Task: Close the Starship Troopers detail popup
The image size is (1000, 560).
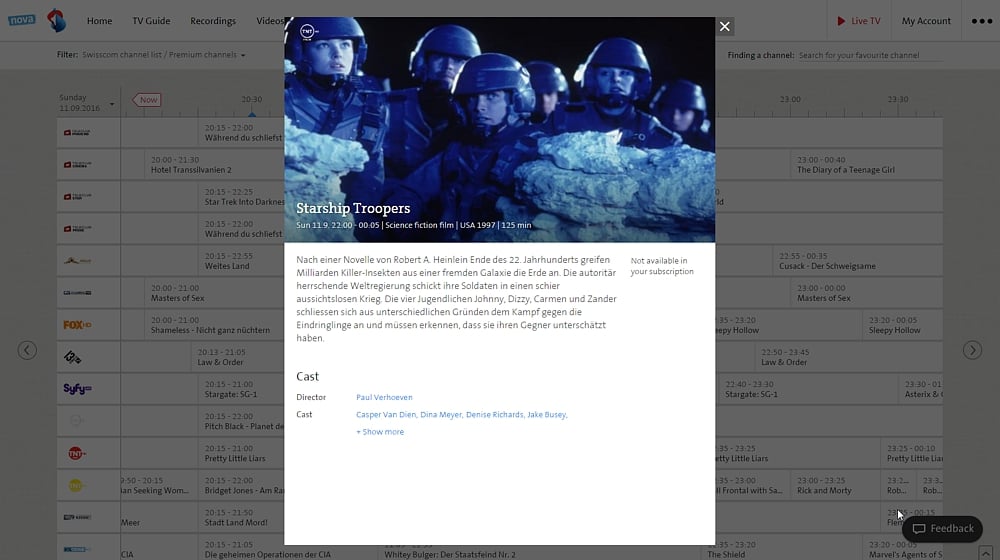Action: (x=724, y=26)
